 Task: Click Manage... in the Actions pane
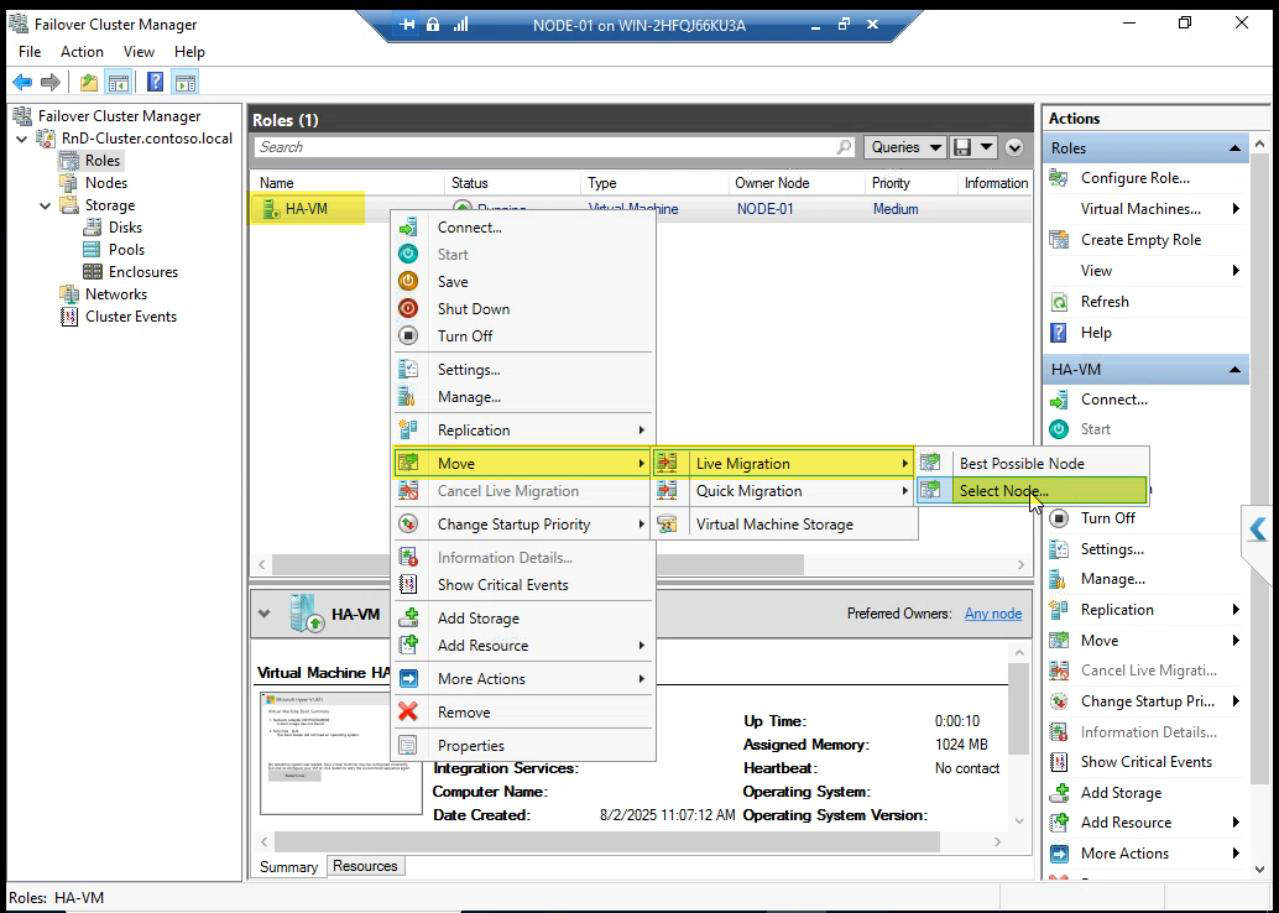coord(1113,578)
